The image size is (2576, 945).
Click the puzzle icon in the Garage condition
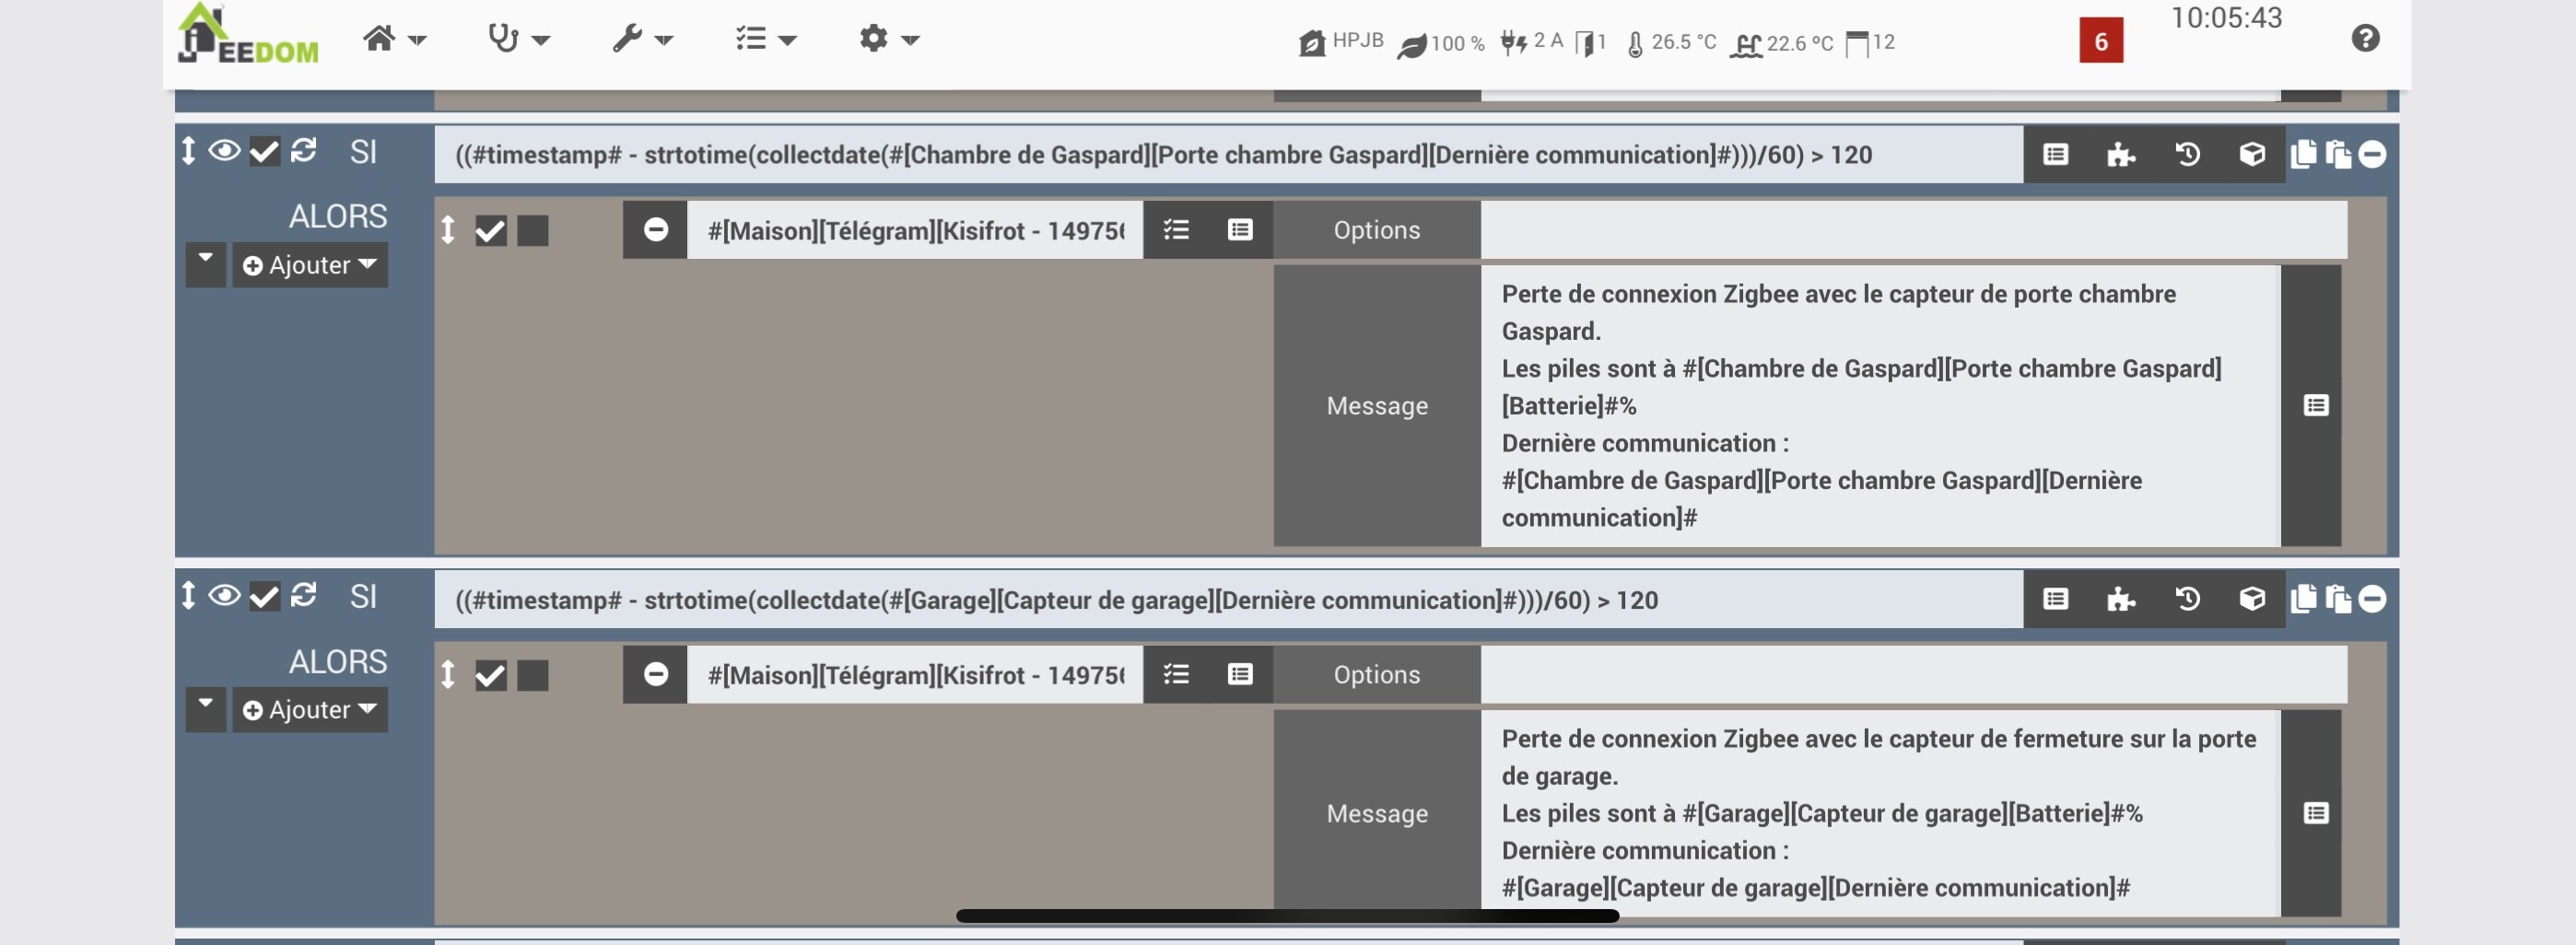pos(2121,600)
